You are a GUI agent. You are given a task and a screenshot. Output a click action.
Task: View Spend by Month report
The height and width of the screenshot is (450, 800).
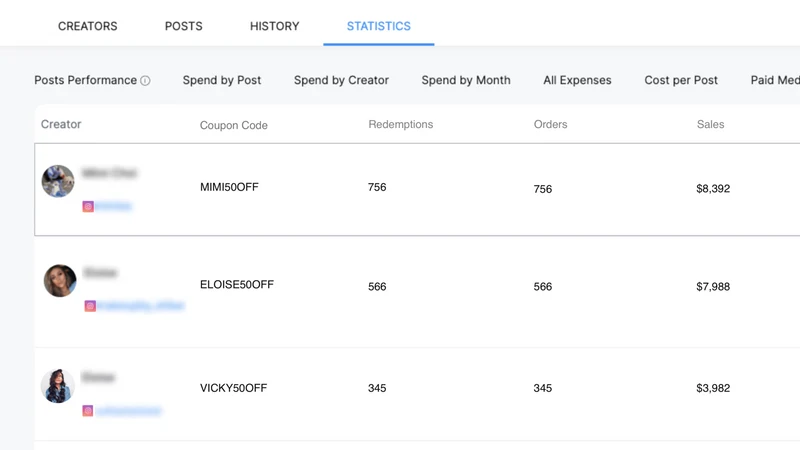[x=466, y=80]
